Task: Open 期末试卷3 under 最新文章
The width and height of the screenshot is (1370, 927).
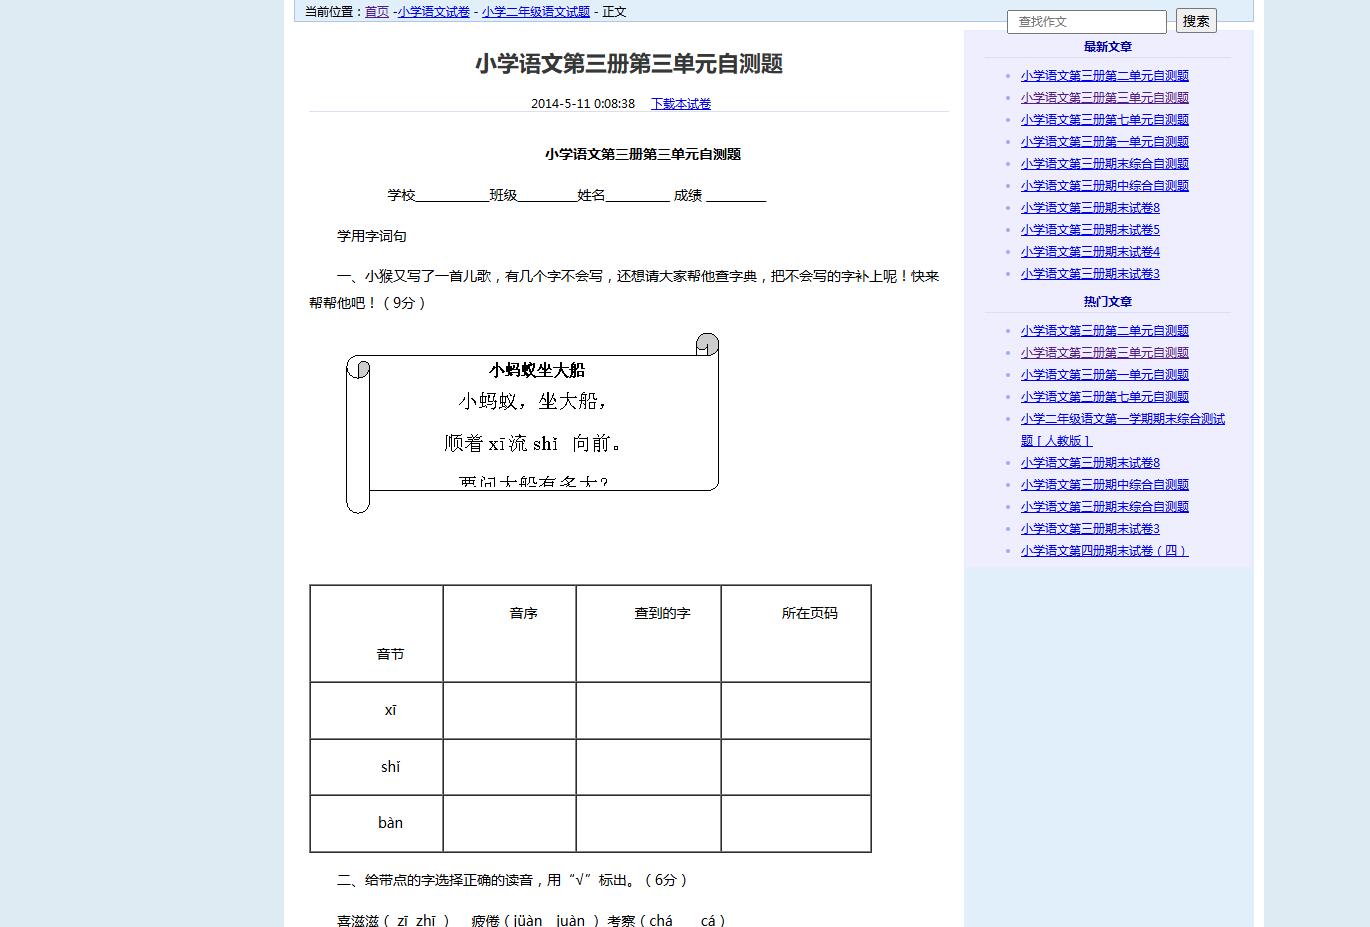Action: [1090, 274]
